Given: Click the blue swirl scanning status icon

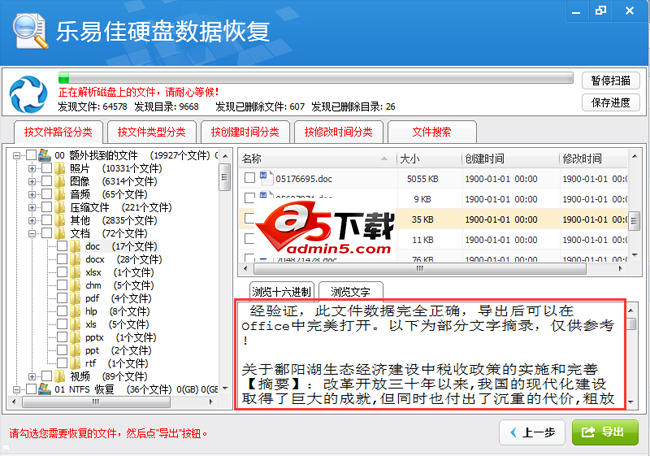Looking at the screenshot, I should [28, 94].
